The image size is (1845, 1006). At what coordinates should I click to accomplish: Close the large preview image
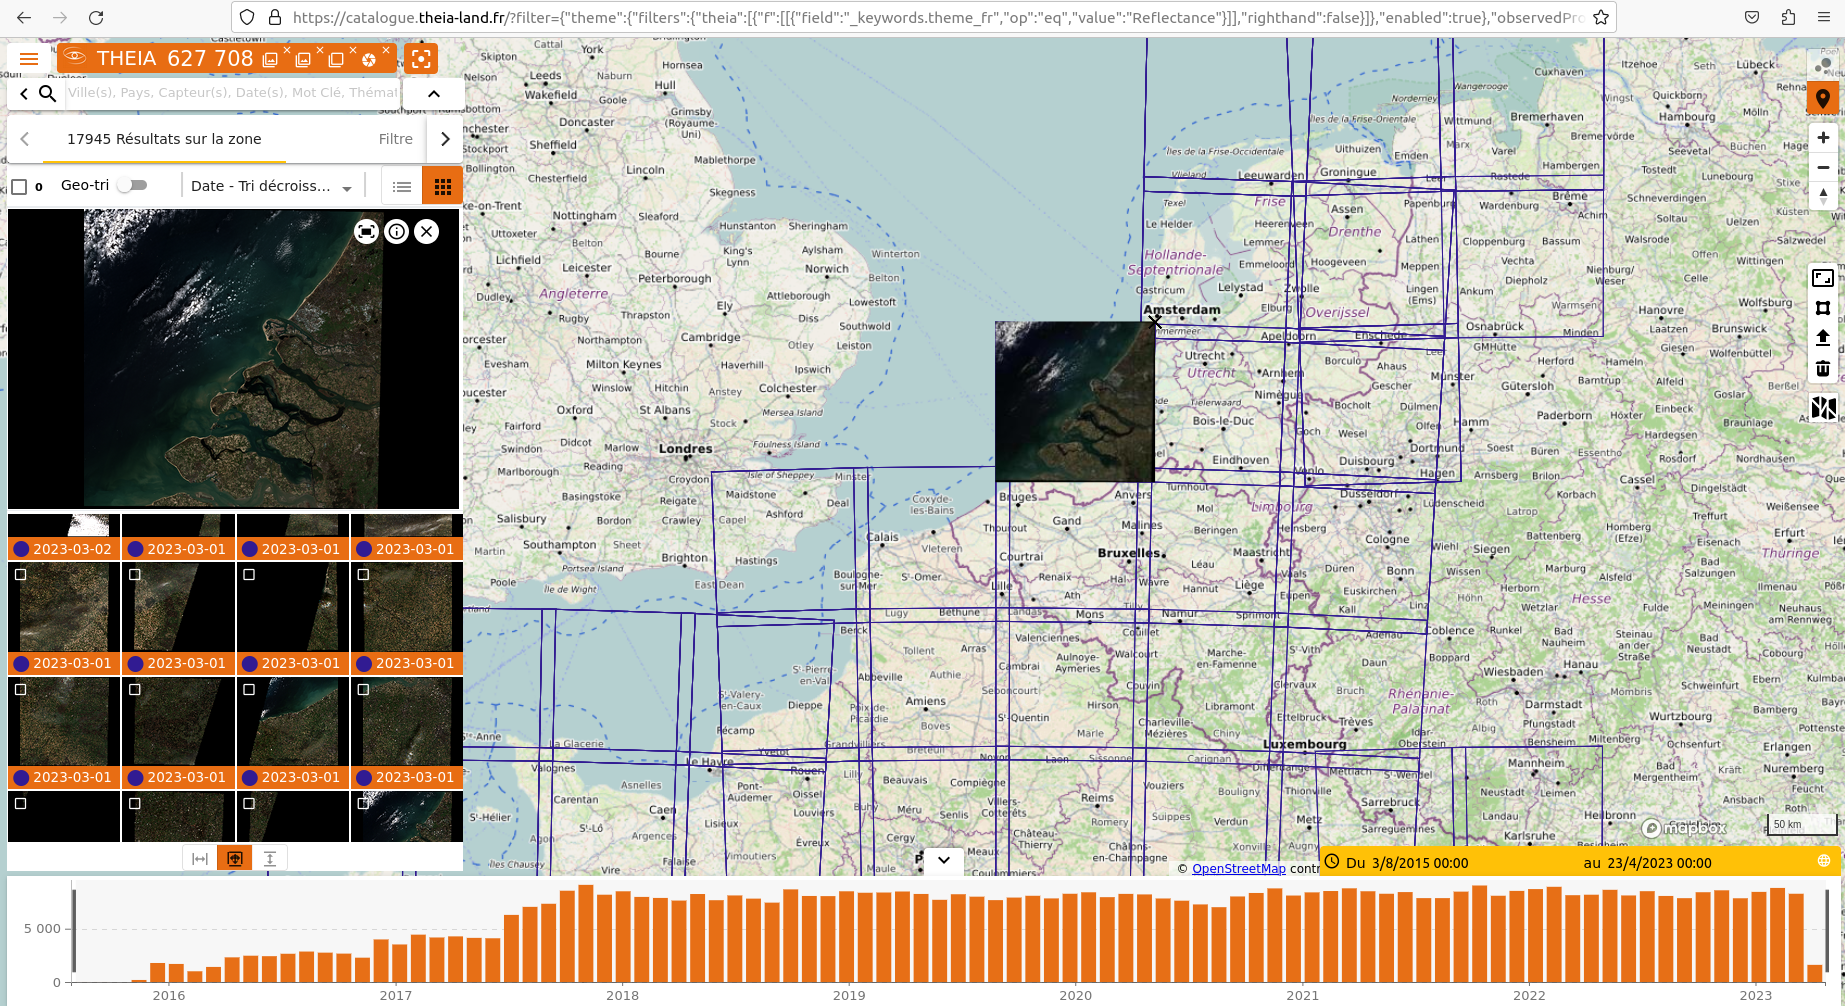tap(427, 232)
